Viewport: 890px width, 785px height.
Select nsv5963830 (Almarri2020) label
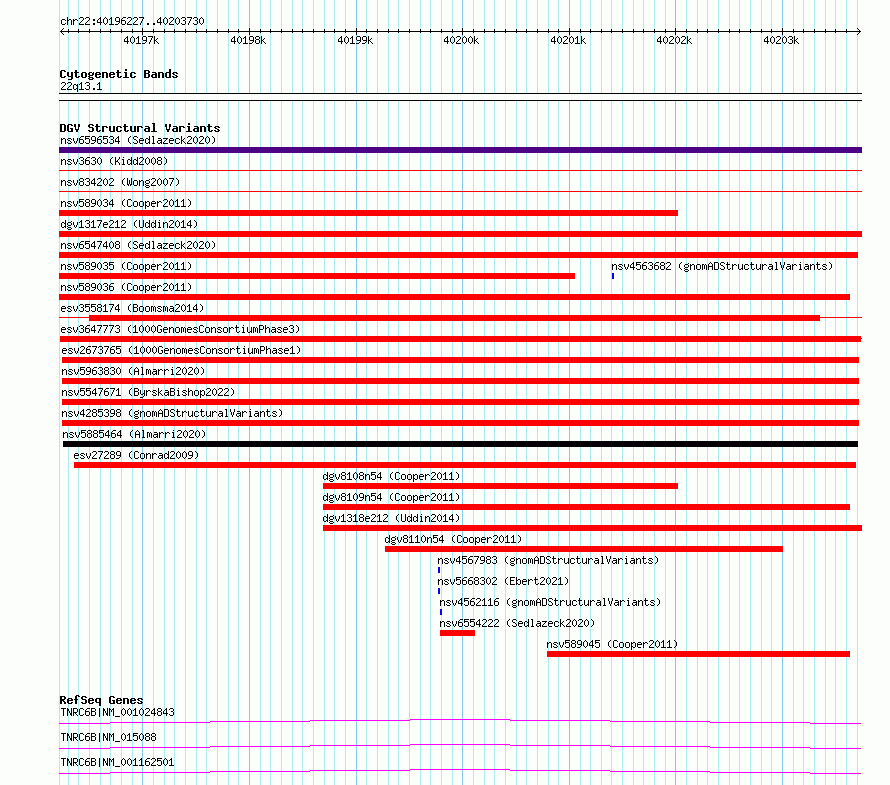coord(133,371)
